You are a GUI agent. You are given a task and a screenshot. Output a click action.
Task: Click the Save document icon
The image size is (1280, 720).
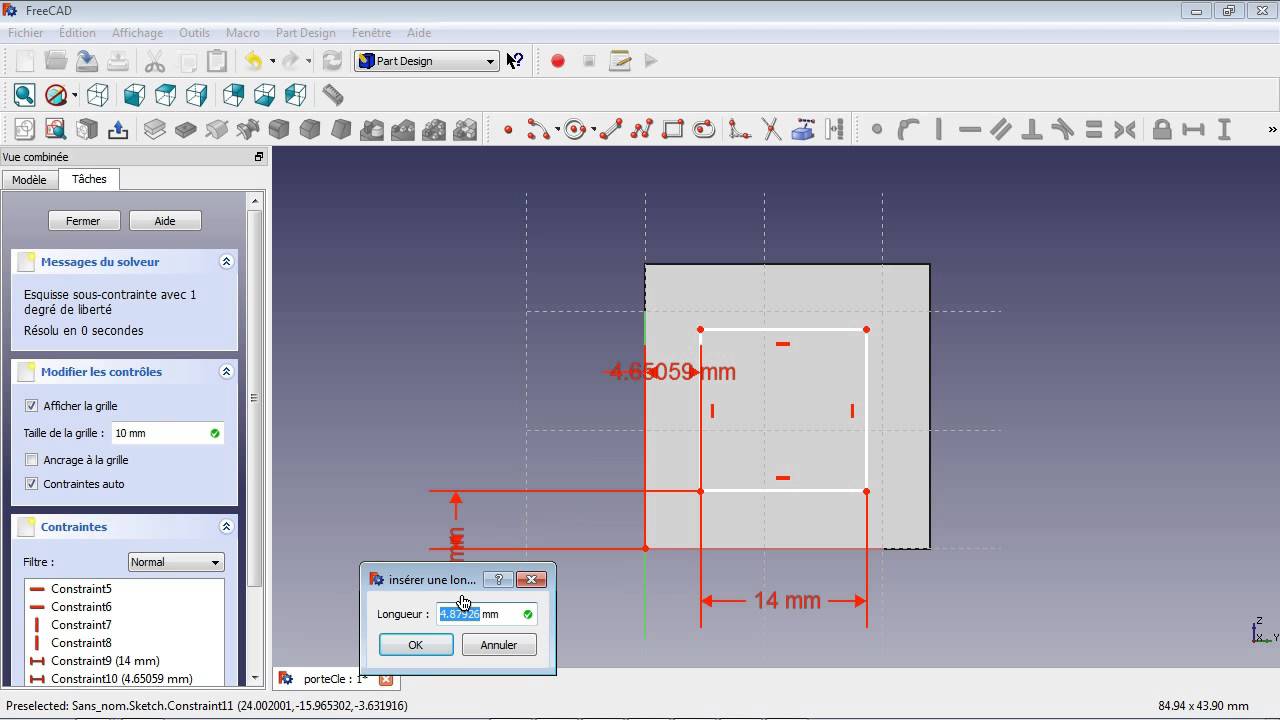(87, 61)
